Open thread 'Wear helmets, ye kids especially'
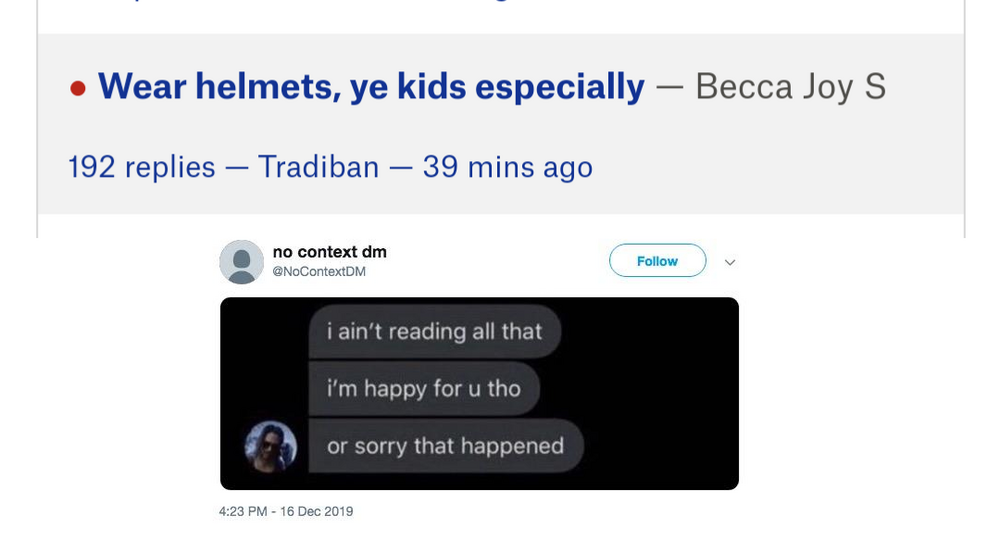The height and width of the screenshot is (553, 1000). (x=371, y=87)
